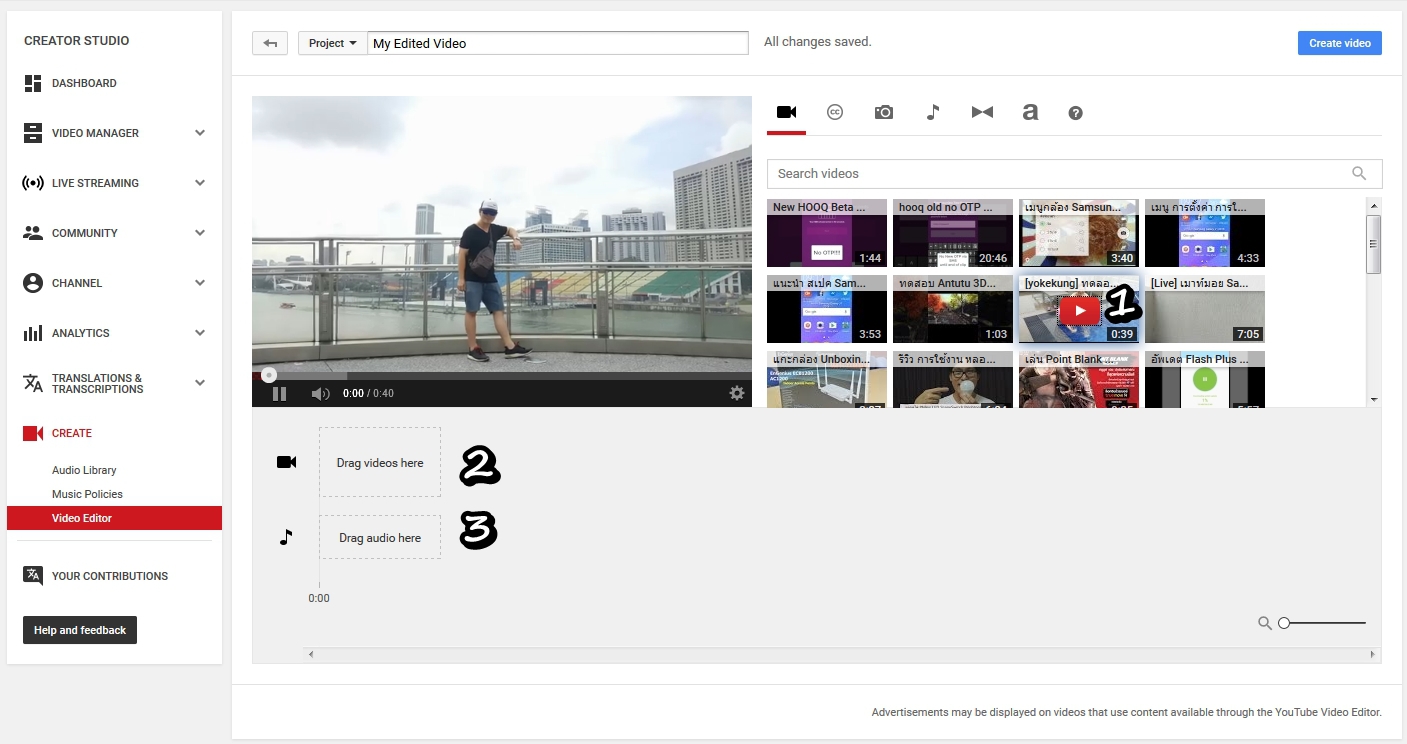Select the [yokekung] 0:39 video thumbnail
Image resolution: width=1407 pixels, height=744 pixels.
click(x=1079, y=309)
